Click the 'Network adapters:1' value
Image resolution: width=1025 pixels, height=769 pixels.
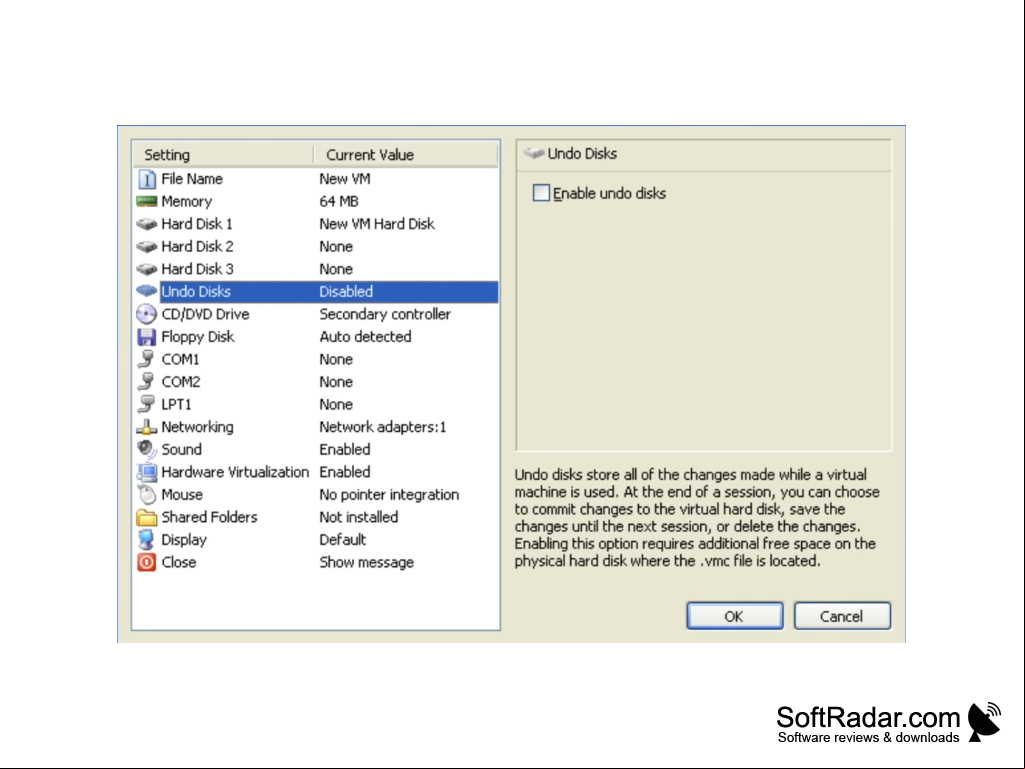[x=383, y=427]
